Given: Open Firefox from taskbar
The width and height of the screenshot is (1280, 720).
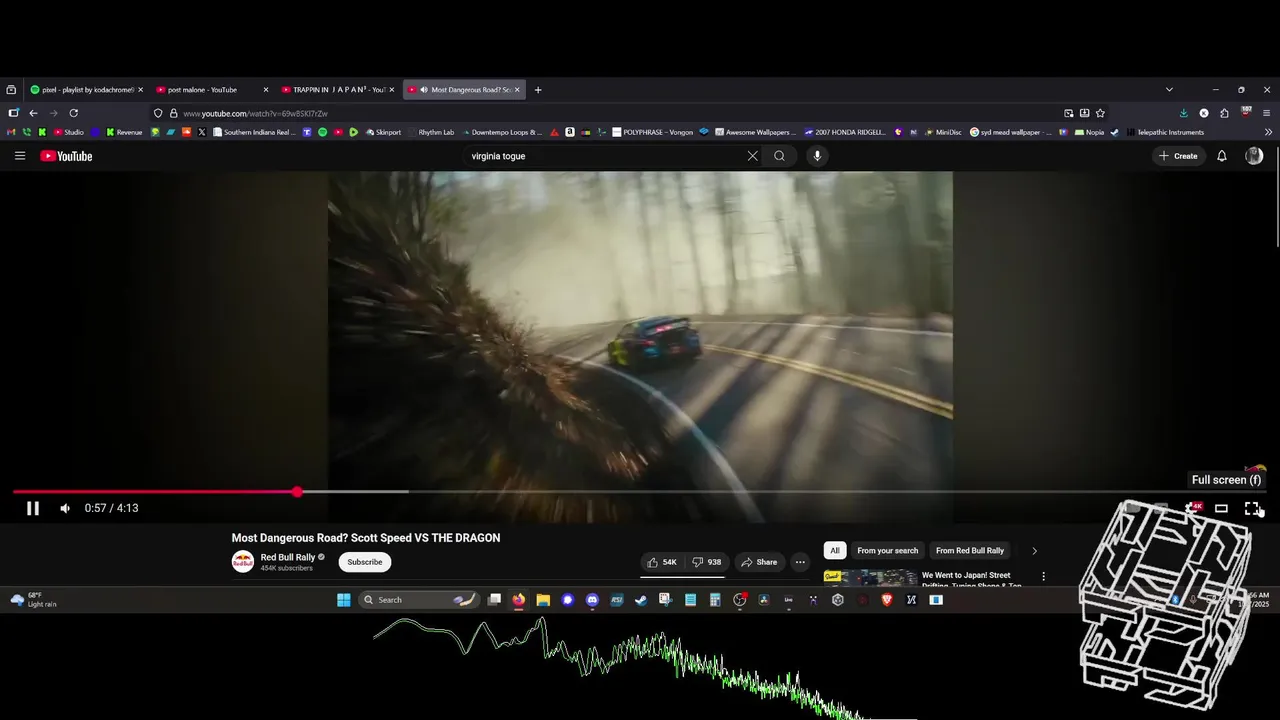Looking at the screenshot, I should pyautogui.click(x=518, y=600).
